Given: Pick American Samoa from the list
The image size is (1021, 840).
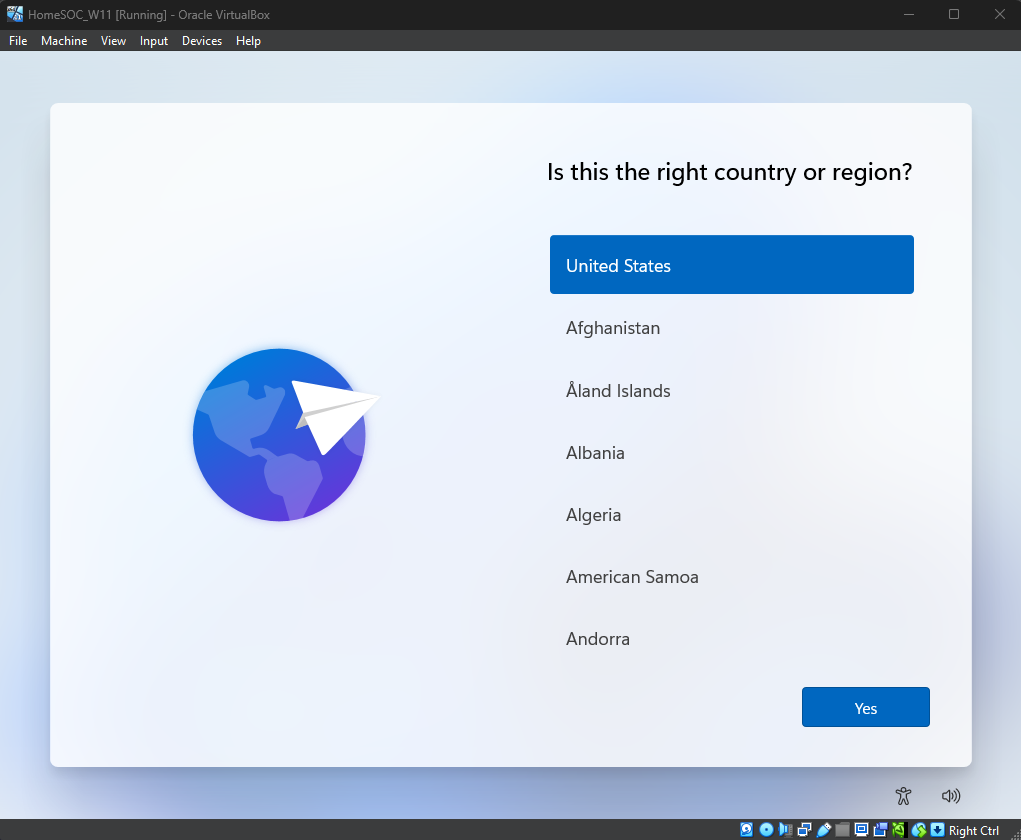Looking at the screenshot, I should 632,577.
